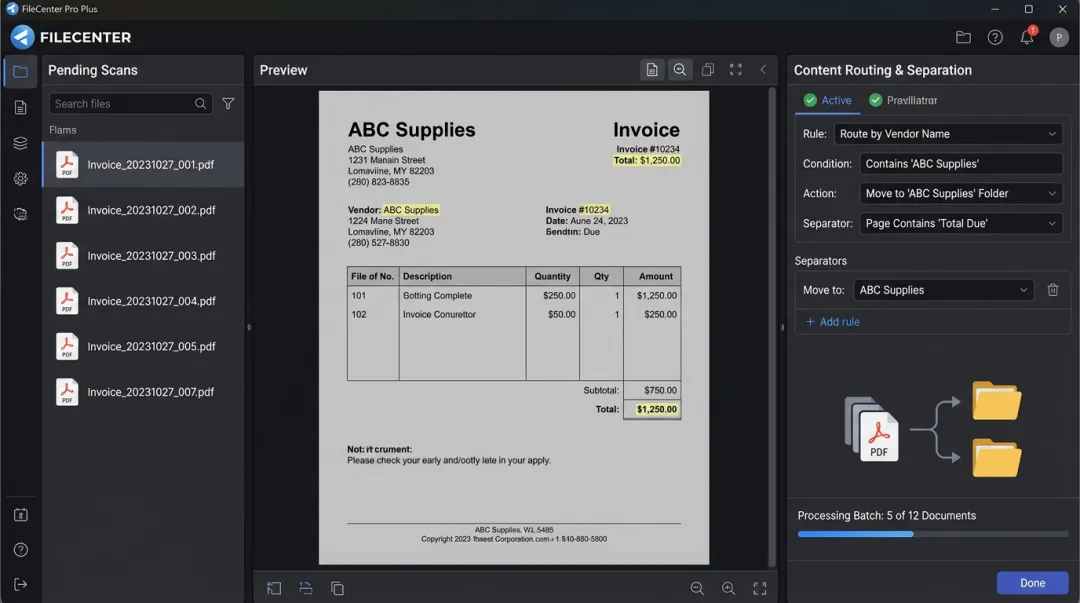Select Invoice_20231027_007.pdf
1080x603 pixels.
143,392
